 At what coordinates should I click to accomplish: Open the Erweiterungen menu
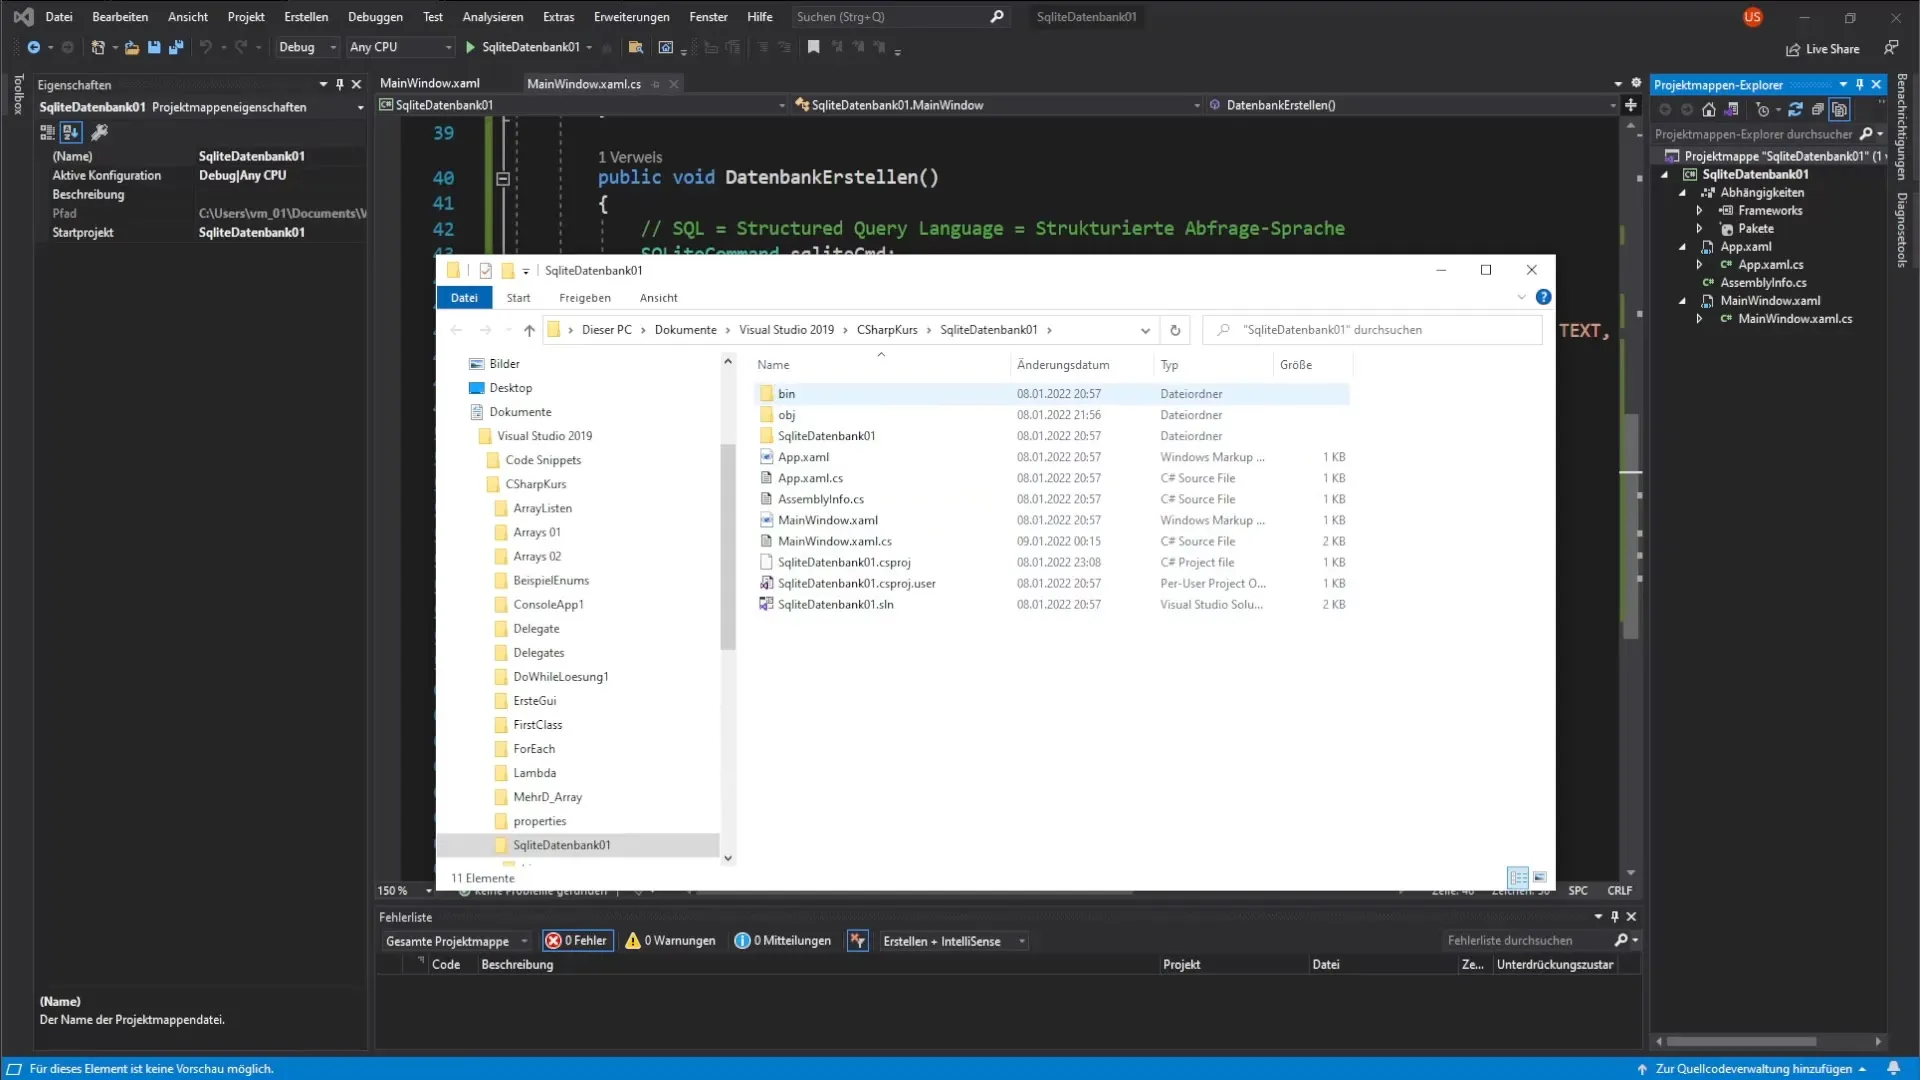[x=632, y=17]
